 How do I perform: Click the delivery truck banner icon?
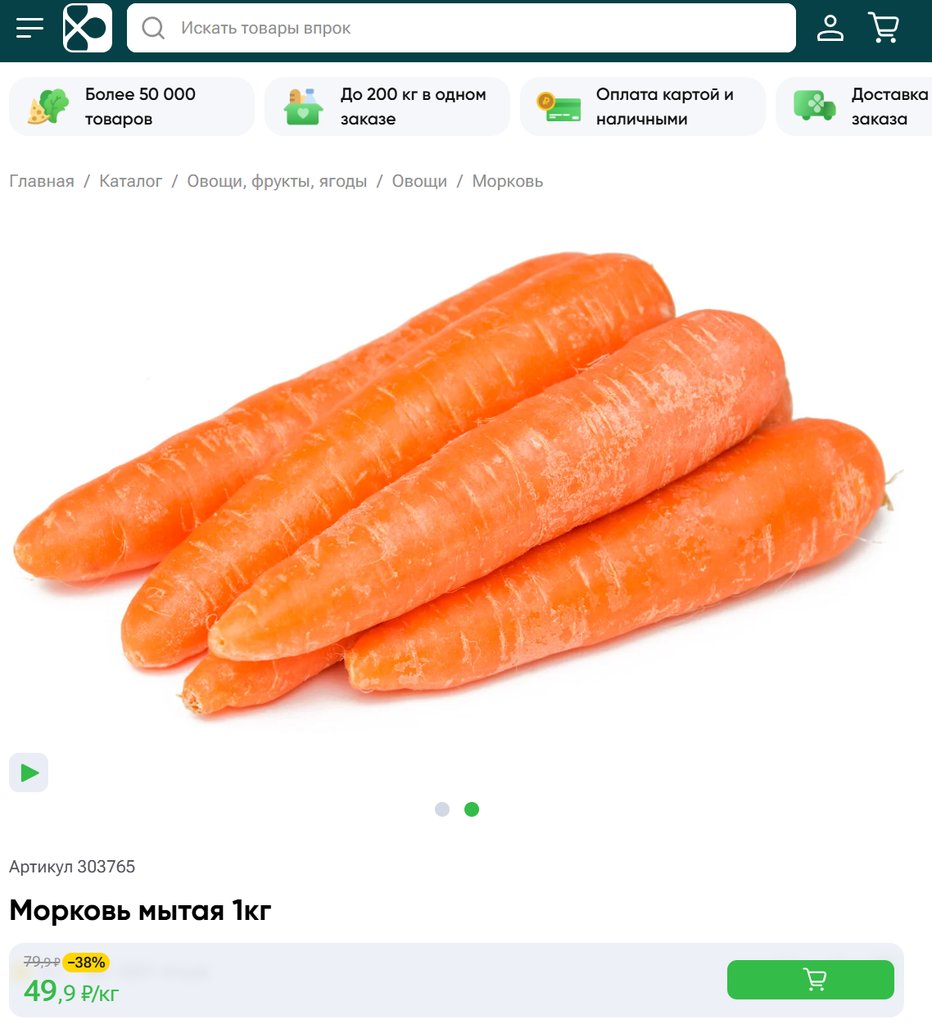click(x=814, y=106)
